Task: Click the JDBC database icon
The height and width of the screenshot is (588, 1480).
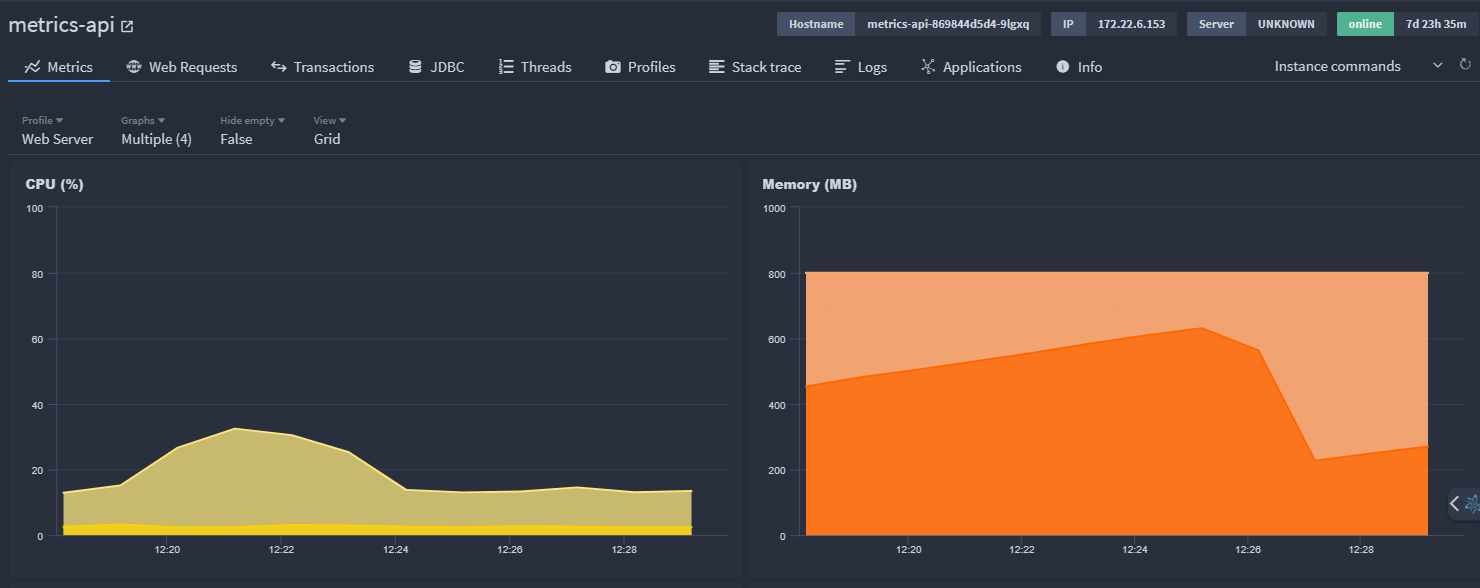Action: click(x=415, y=67)
